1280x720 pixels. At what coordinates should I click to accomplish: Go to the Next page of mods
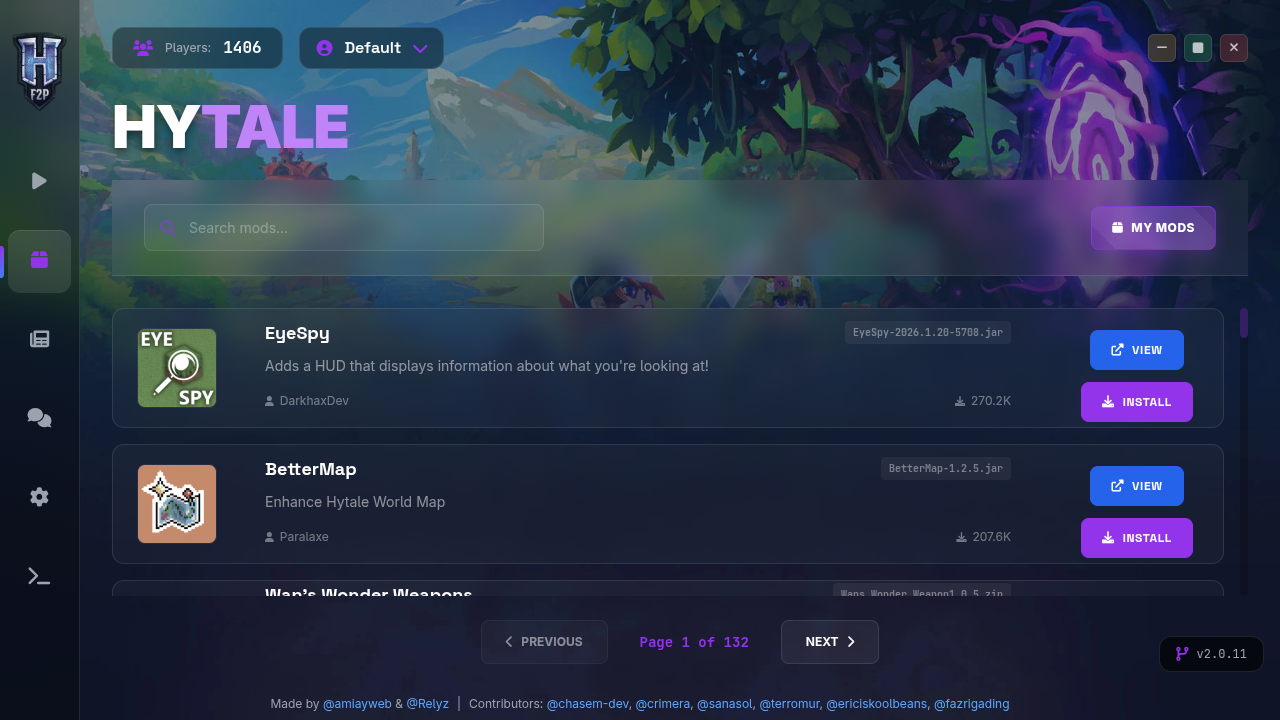coord(830,642)
